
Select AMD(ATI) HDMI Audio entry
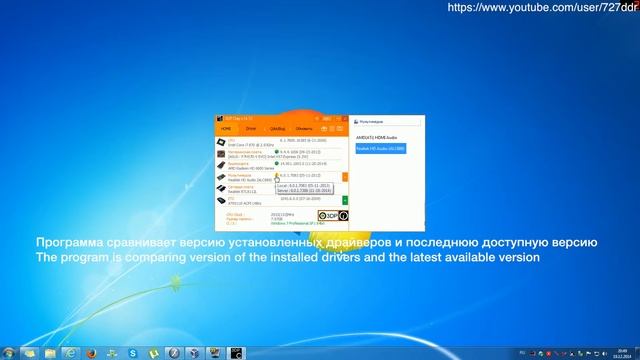(376, 138)
